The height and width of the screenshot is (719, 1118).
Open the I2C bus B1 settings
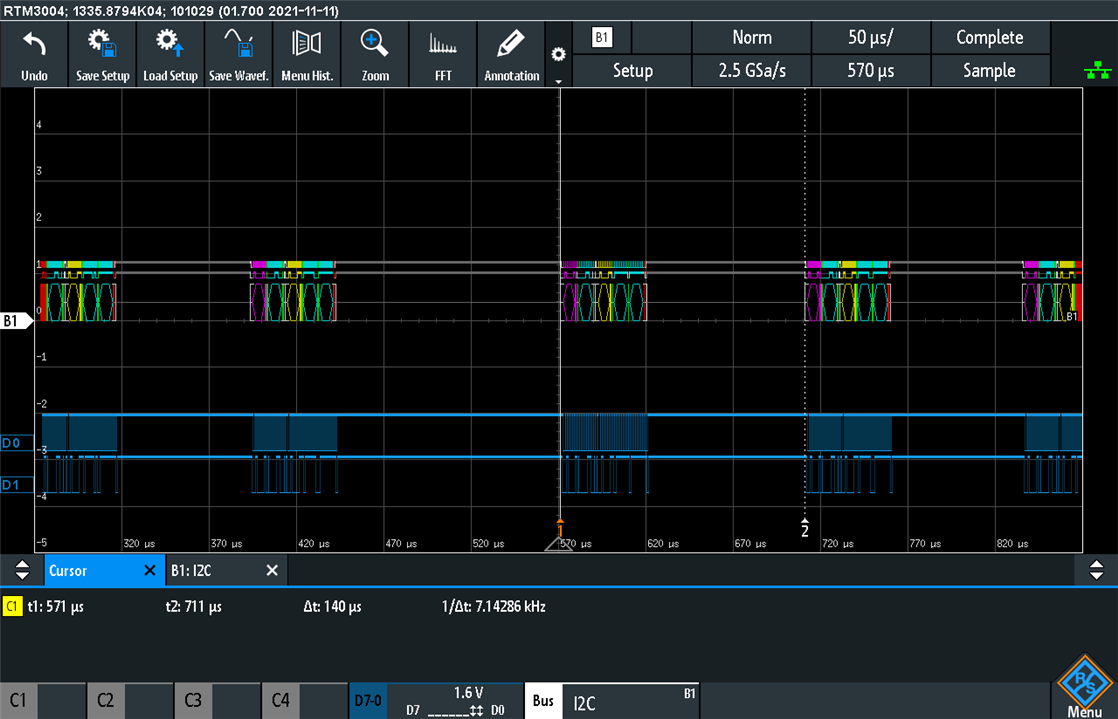tap(631, 700)
